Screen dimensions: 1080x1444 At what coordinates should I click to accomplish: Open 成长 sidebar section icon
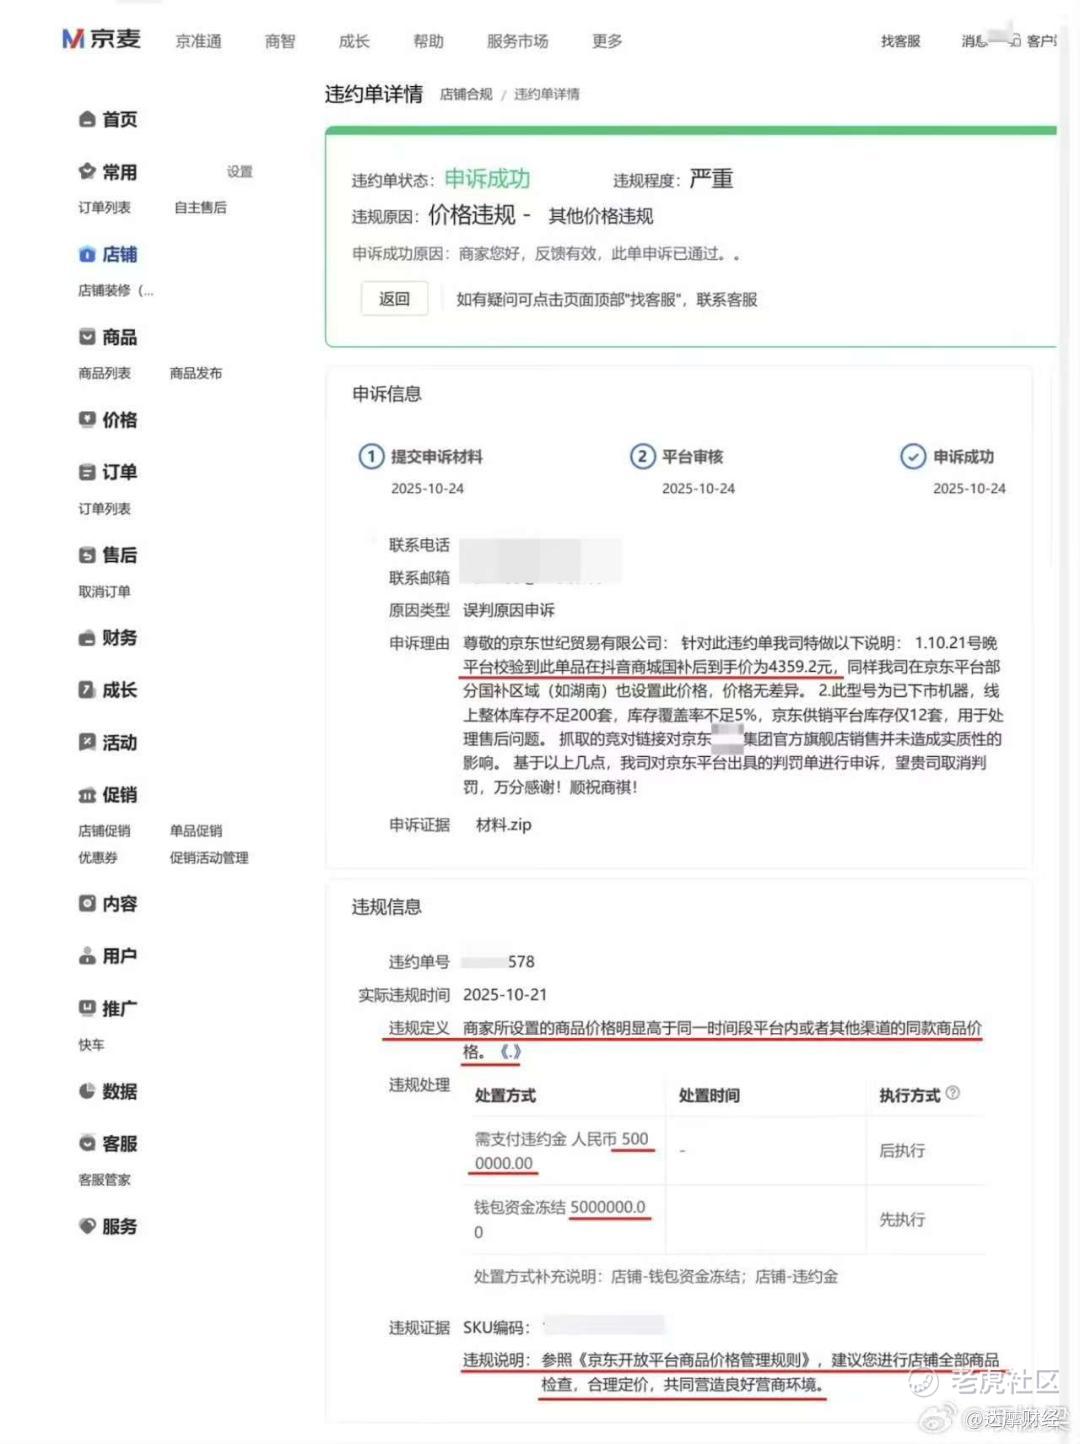point(87,690)
